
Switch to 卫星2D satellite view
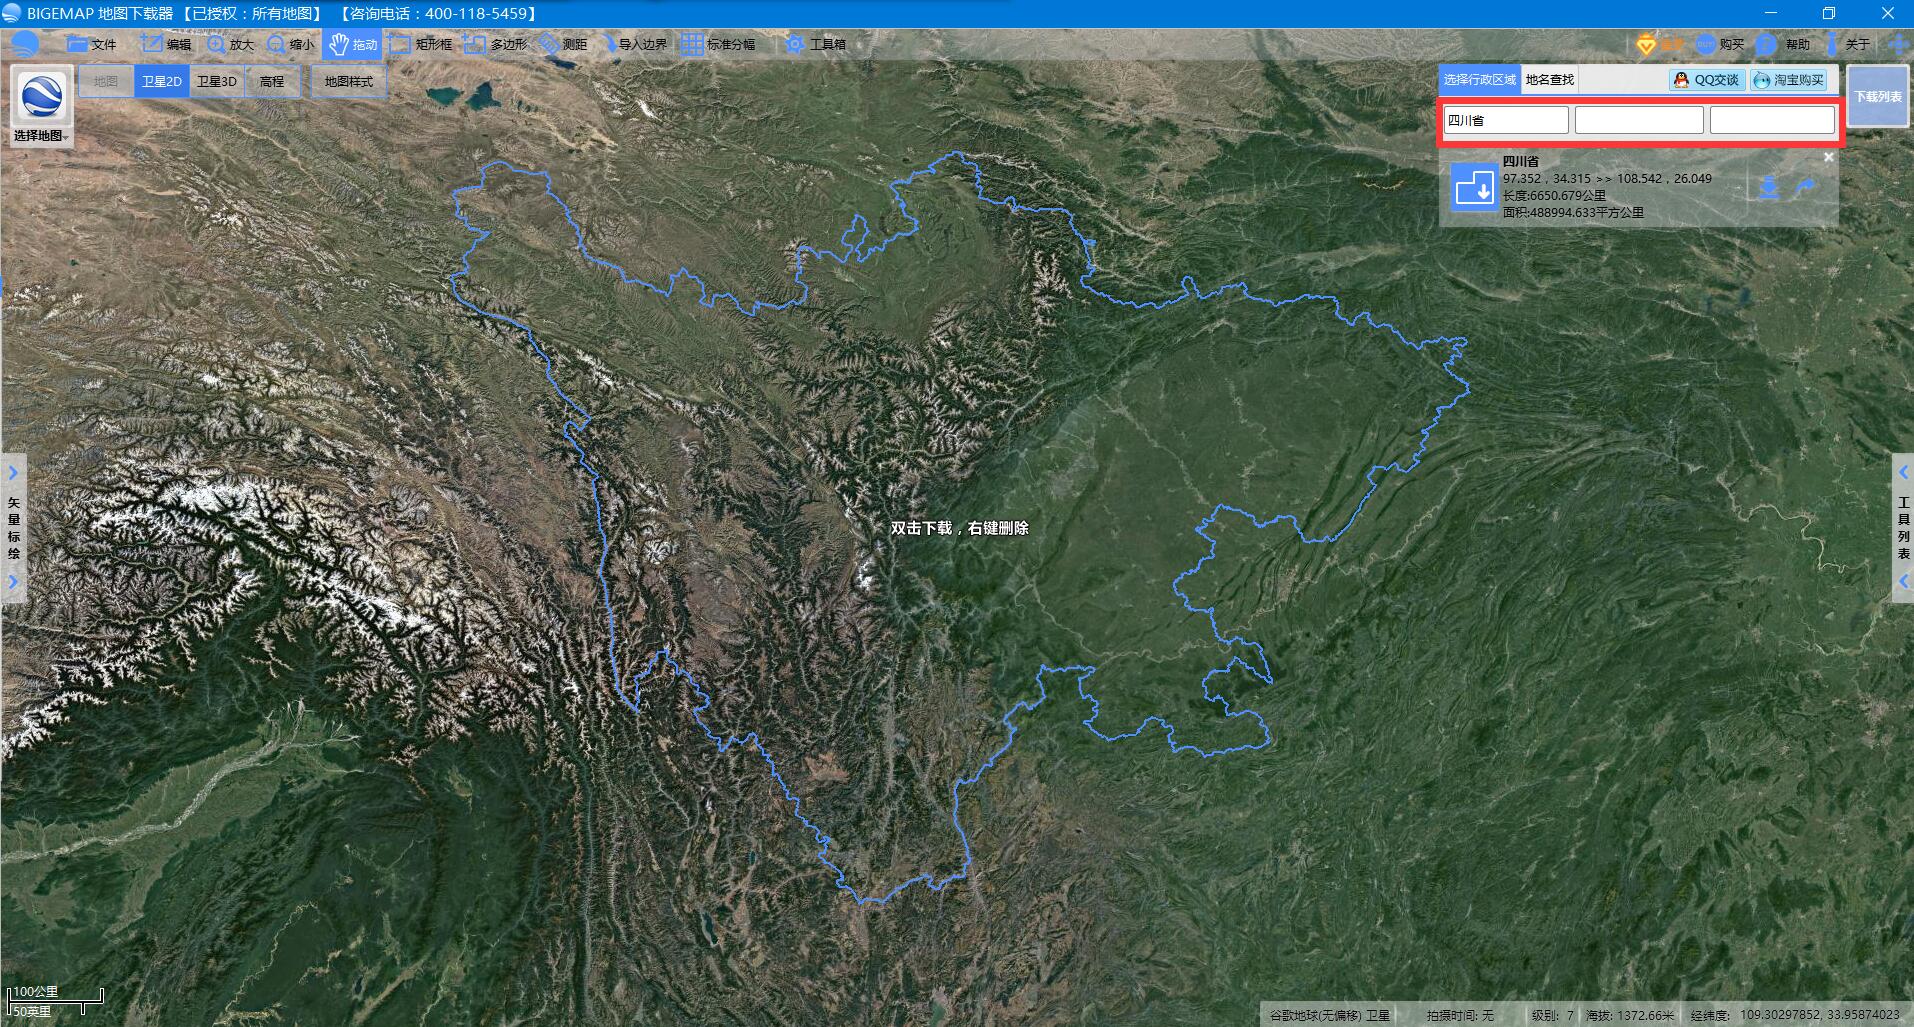pos(161,81)
